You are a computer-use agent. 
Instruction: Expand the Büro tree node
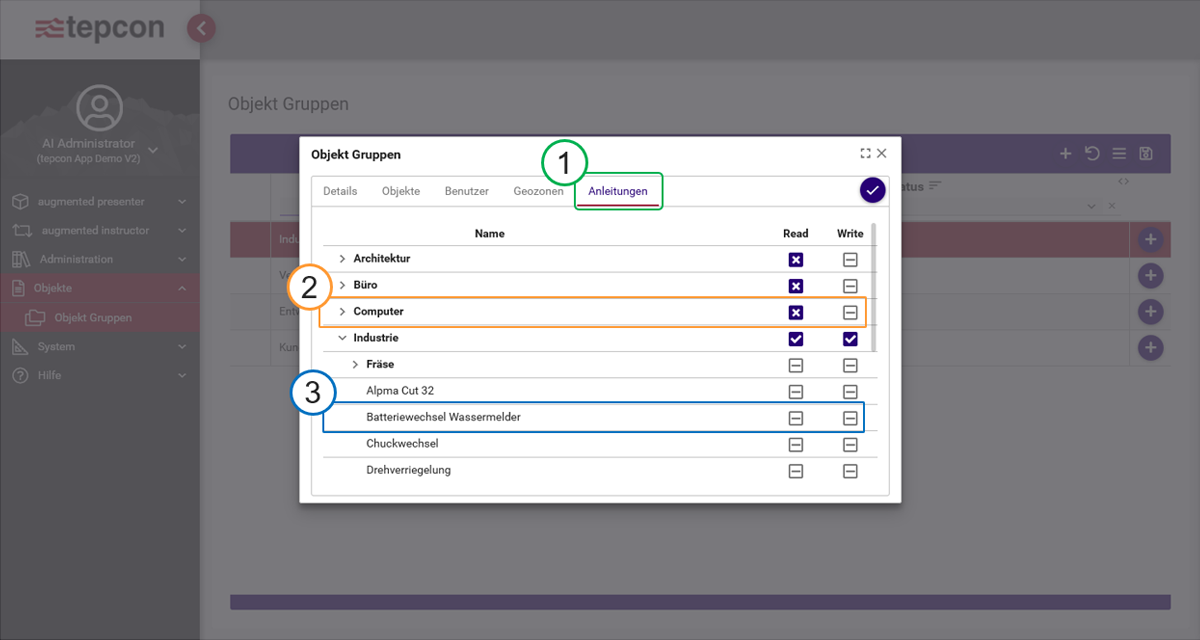(x=342, y=285)
